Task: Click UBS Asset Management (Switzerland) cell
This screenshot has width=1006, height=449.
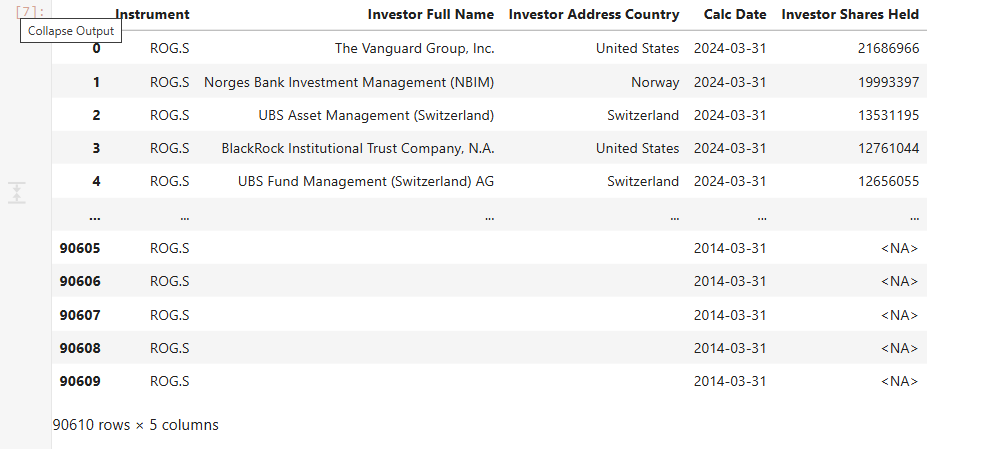Action: (376, 115)
